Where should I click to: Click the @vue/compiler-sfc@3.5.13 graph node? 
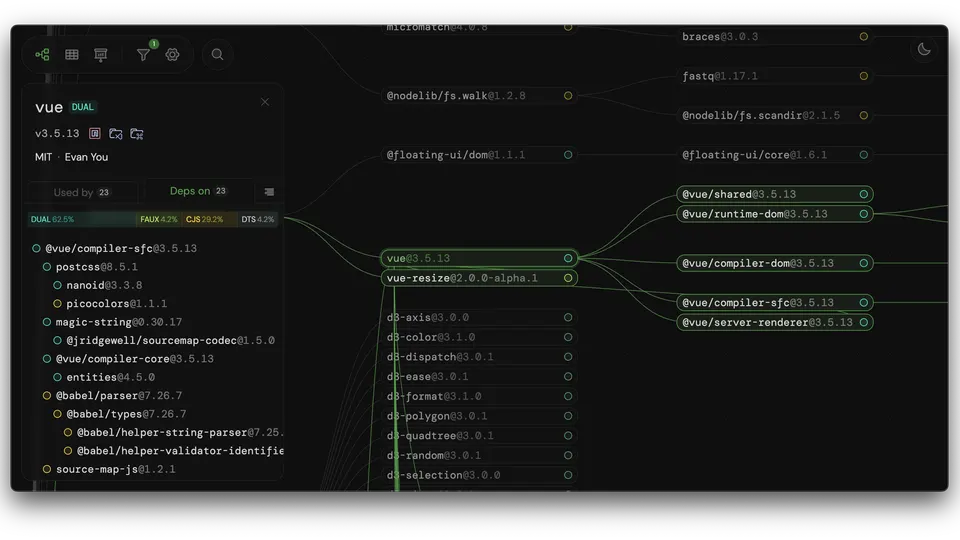click(x=774, y=302)
